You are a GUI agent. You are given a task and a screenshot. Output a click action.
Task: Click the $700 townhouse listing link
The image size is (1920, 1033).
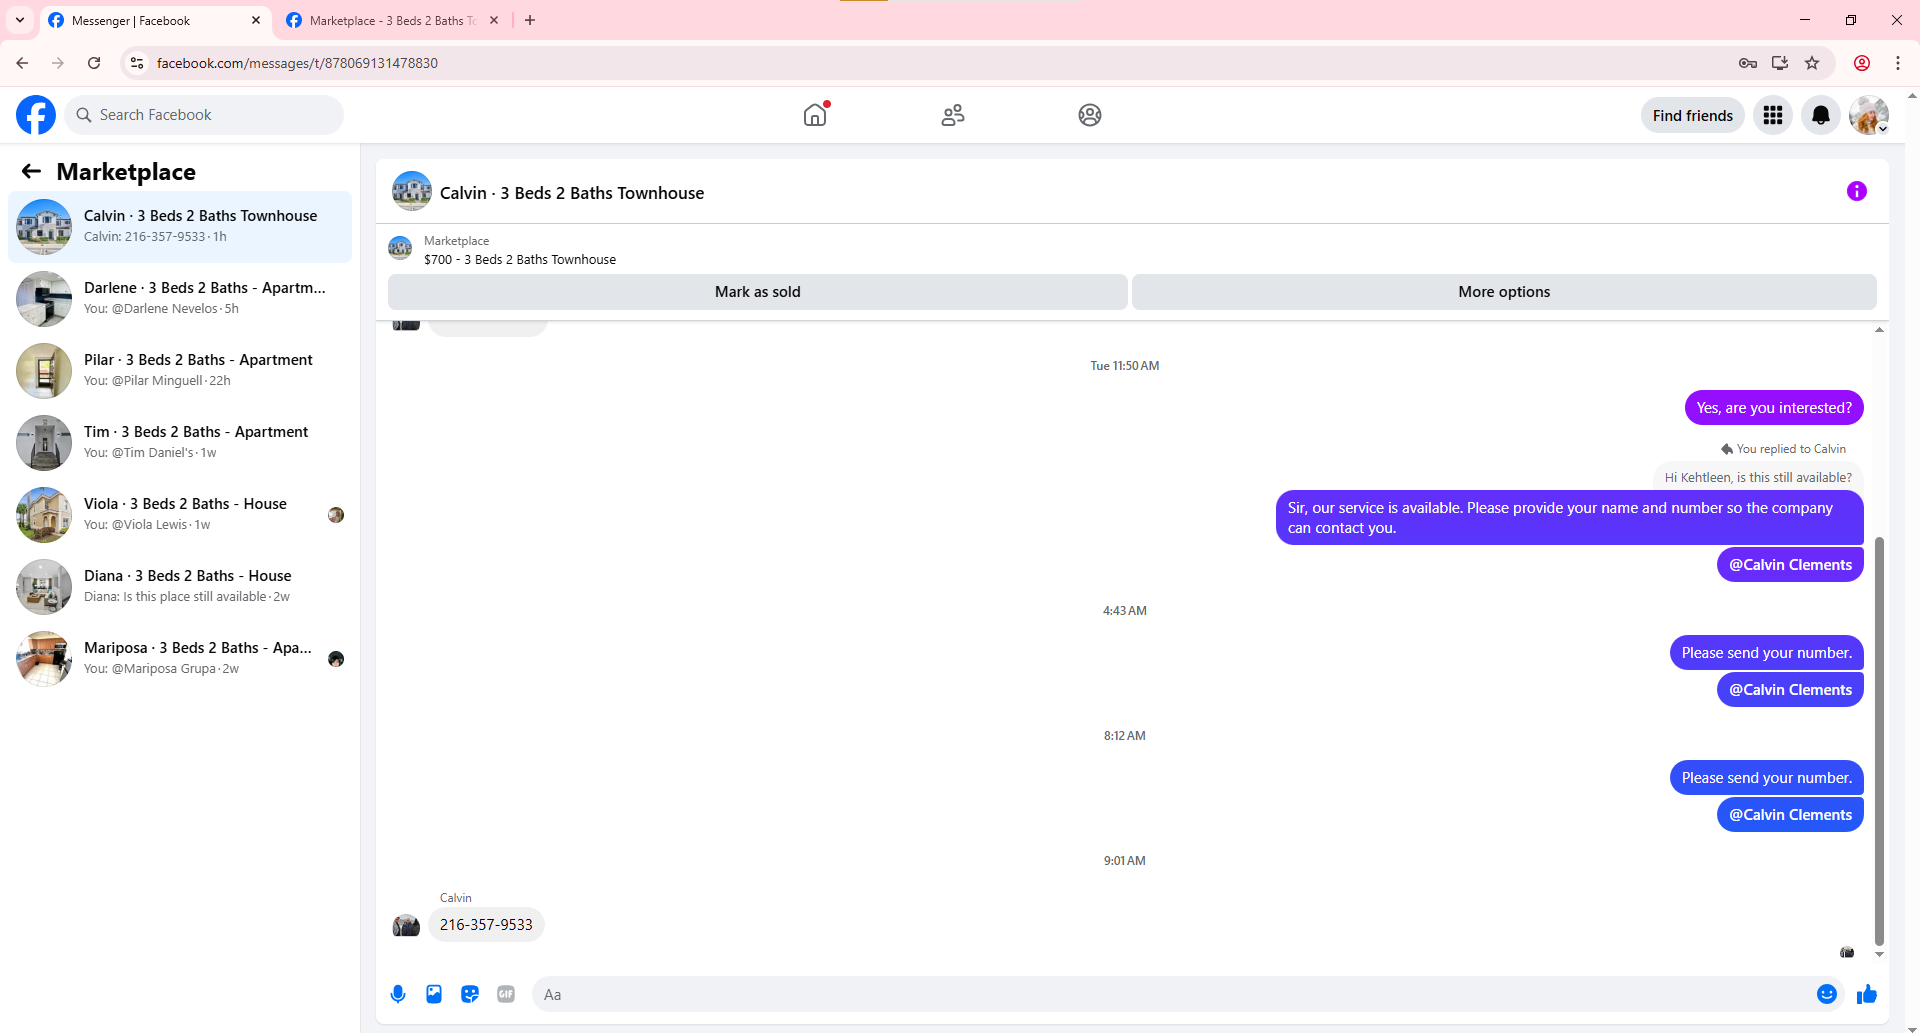[x=520, y=259]
